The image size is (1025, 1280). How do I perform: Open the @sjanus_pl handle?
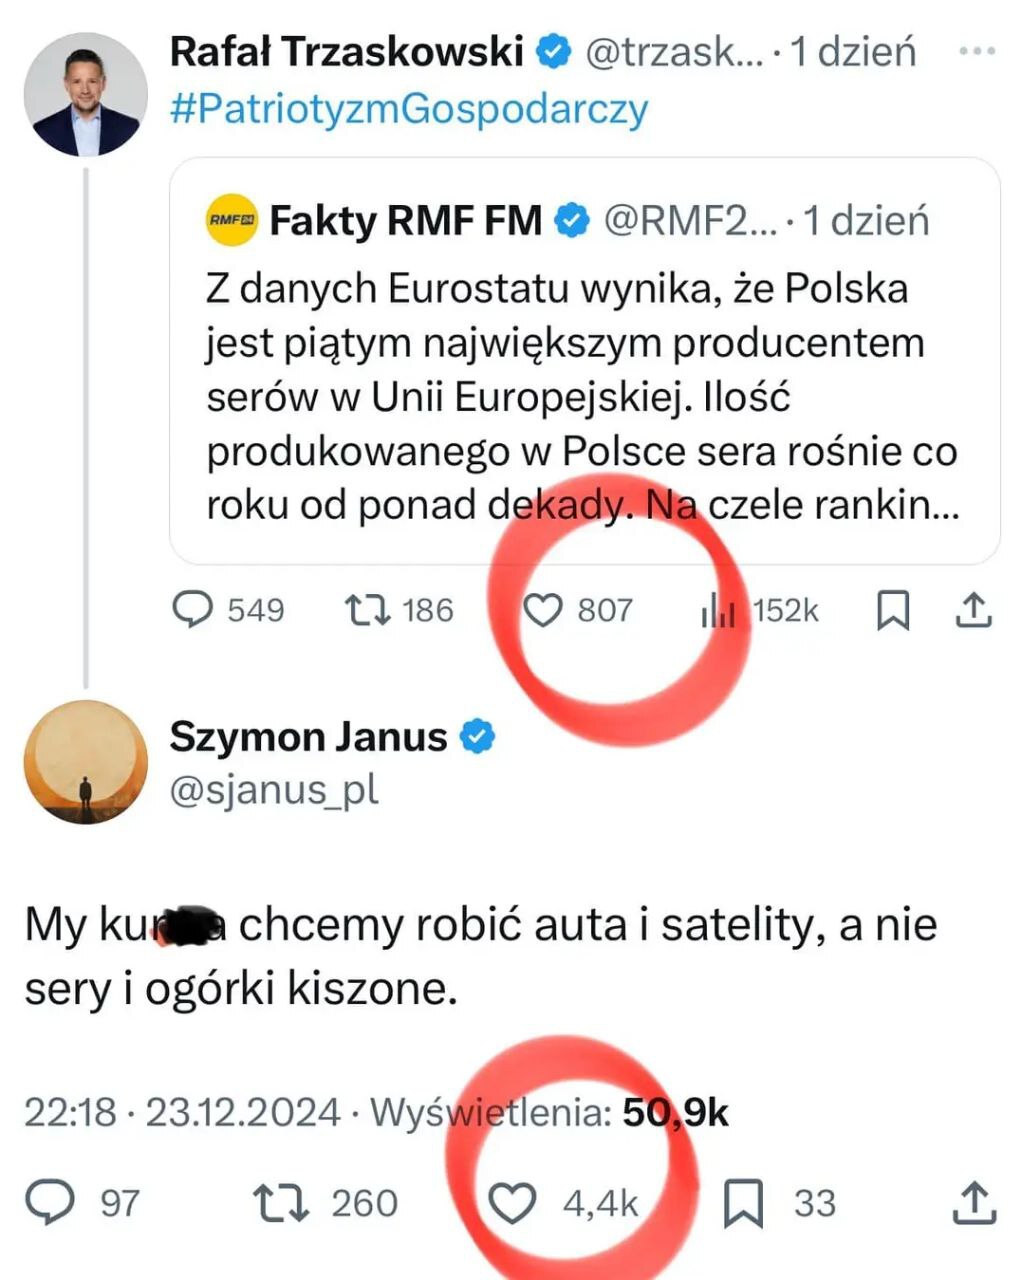[x=274, y=790]
